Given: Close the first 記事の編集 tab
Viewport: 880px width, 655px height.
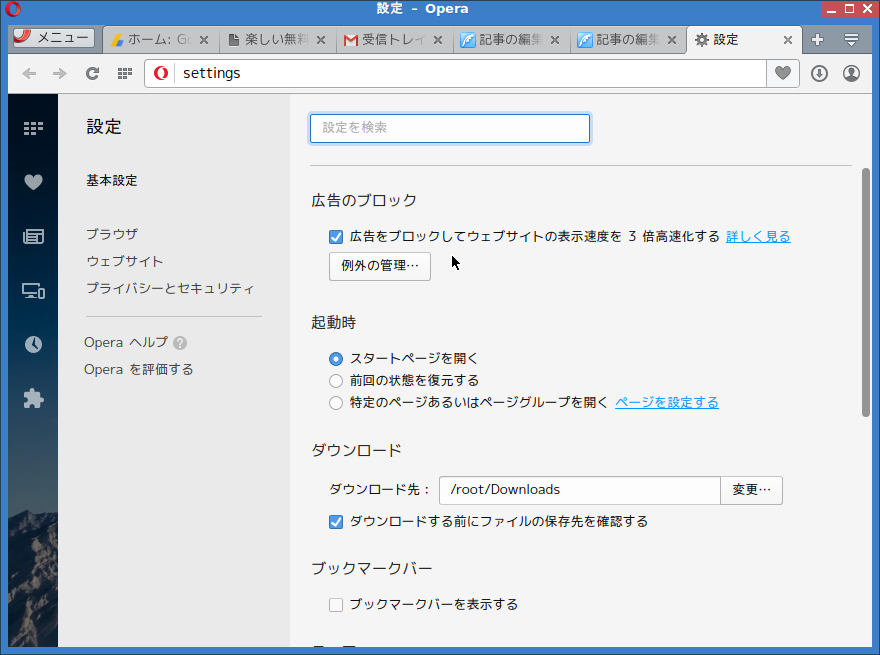Looking at the screenshot, I should [554, 40].
